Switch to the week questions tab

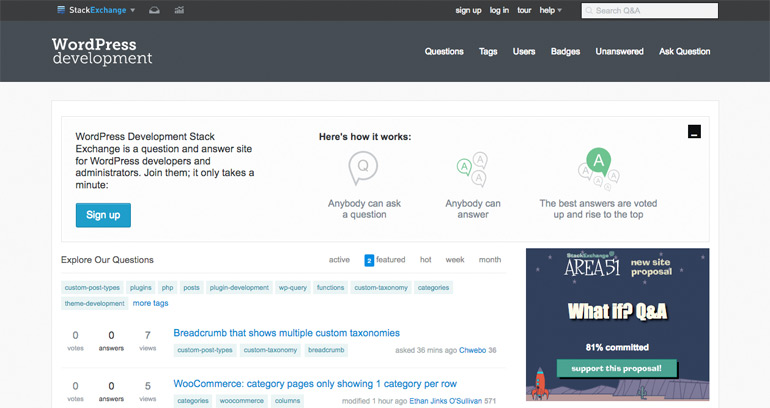click(x=455, y=260)
